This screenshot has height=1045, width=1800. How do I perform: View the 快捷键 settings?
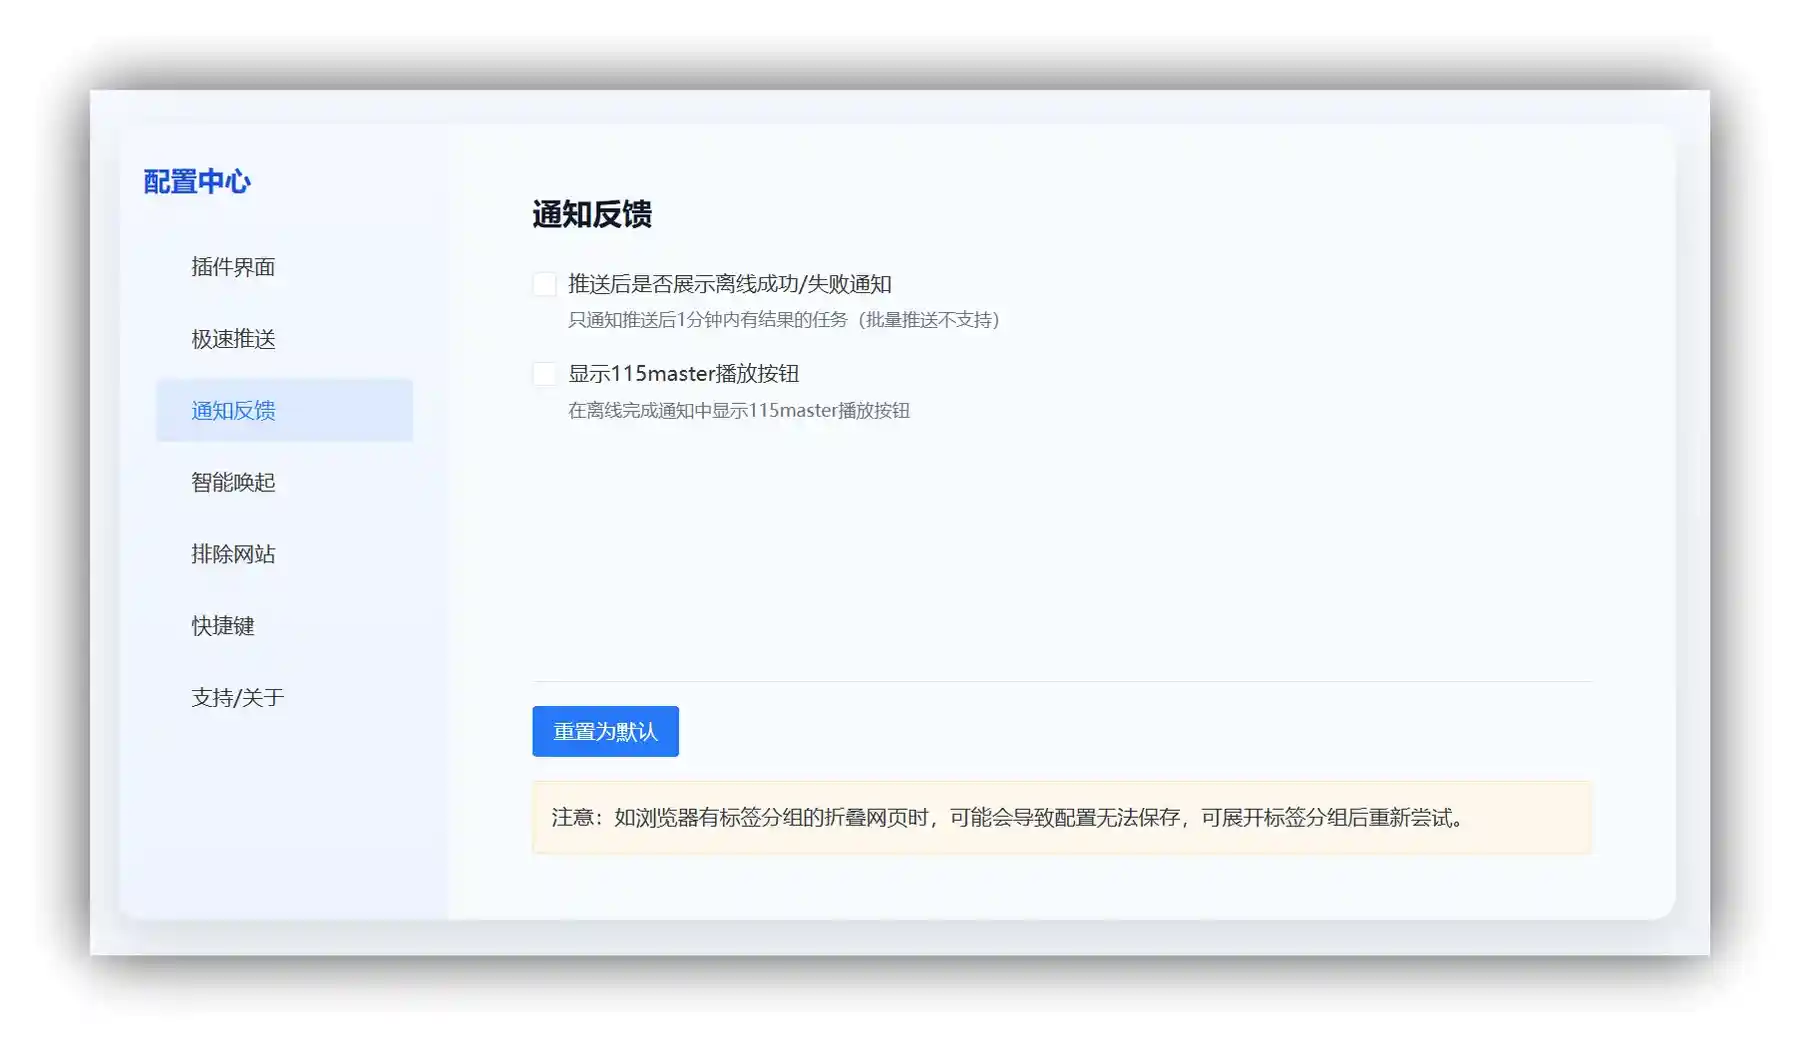point(222,626)
